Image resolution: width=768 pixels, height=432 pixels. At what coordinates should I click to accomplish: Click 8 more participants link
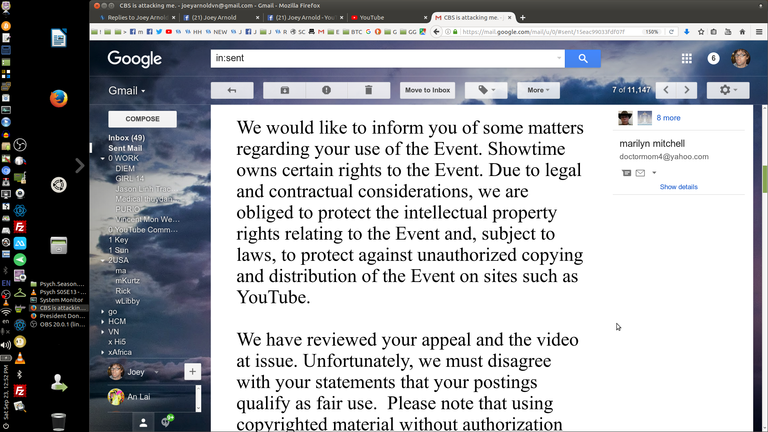point(668,118)
